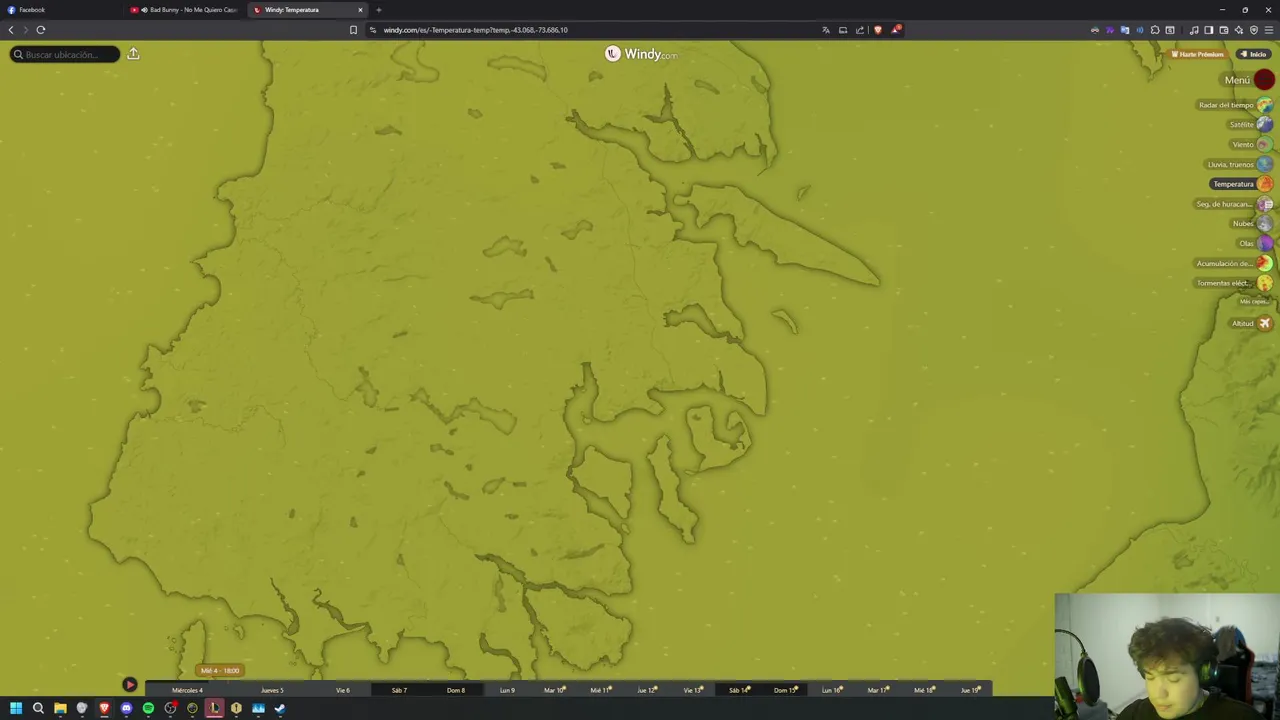Jump timeline to Mié 11
This screenshot has width=1280, height=720.
pyautogui.click(x=600, y=690)
